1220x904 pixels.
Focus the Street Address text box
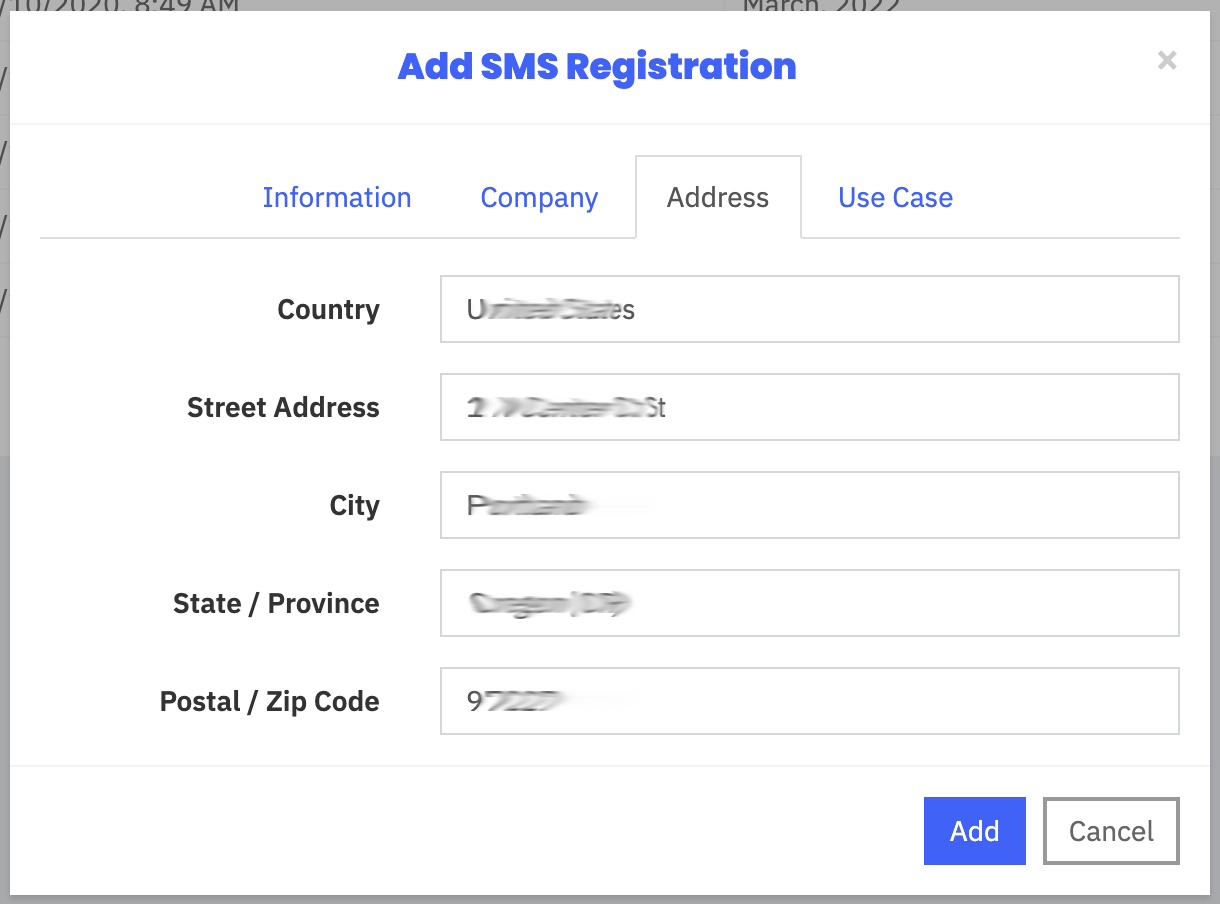coord(810,407)
